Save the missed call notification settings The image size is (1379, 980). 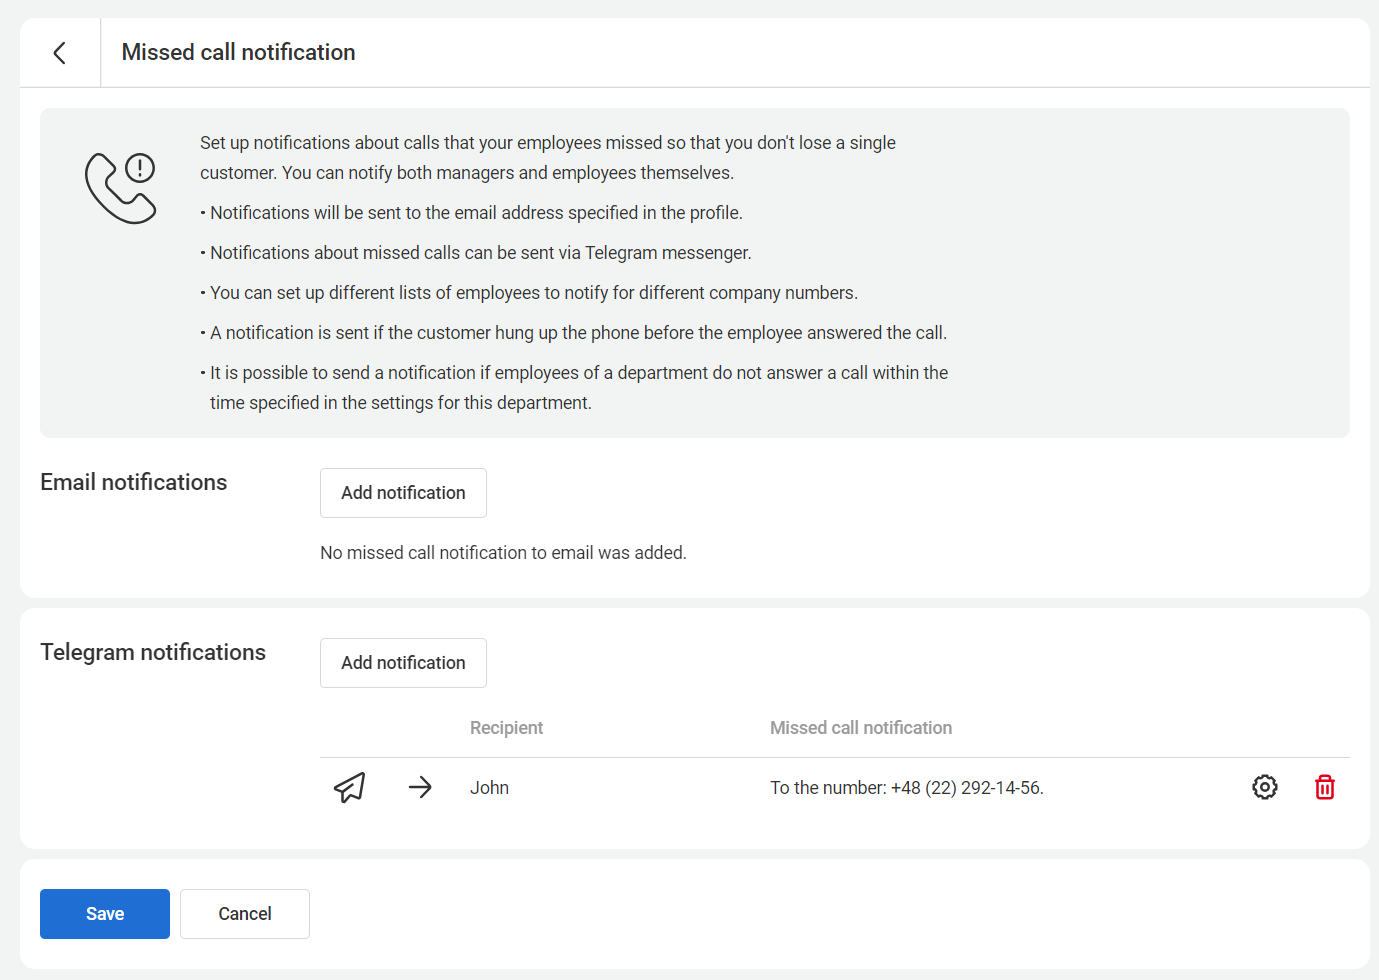click(105, 914)
